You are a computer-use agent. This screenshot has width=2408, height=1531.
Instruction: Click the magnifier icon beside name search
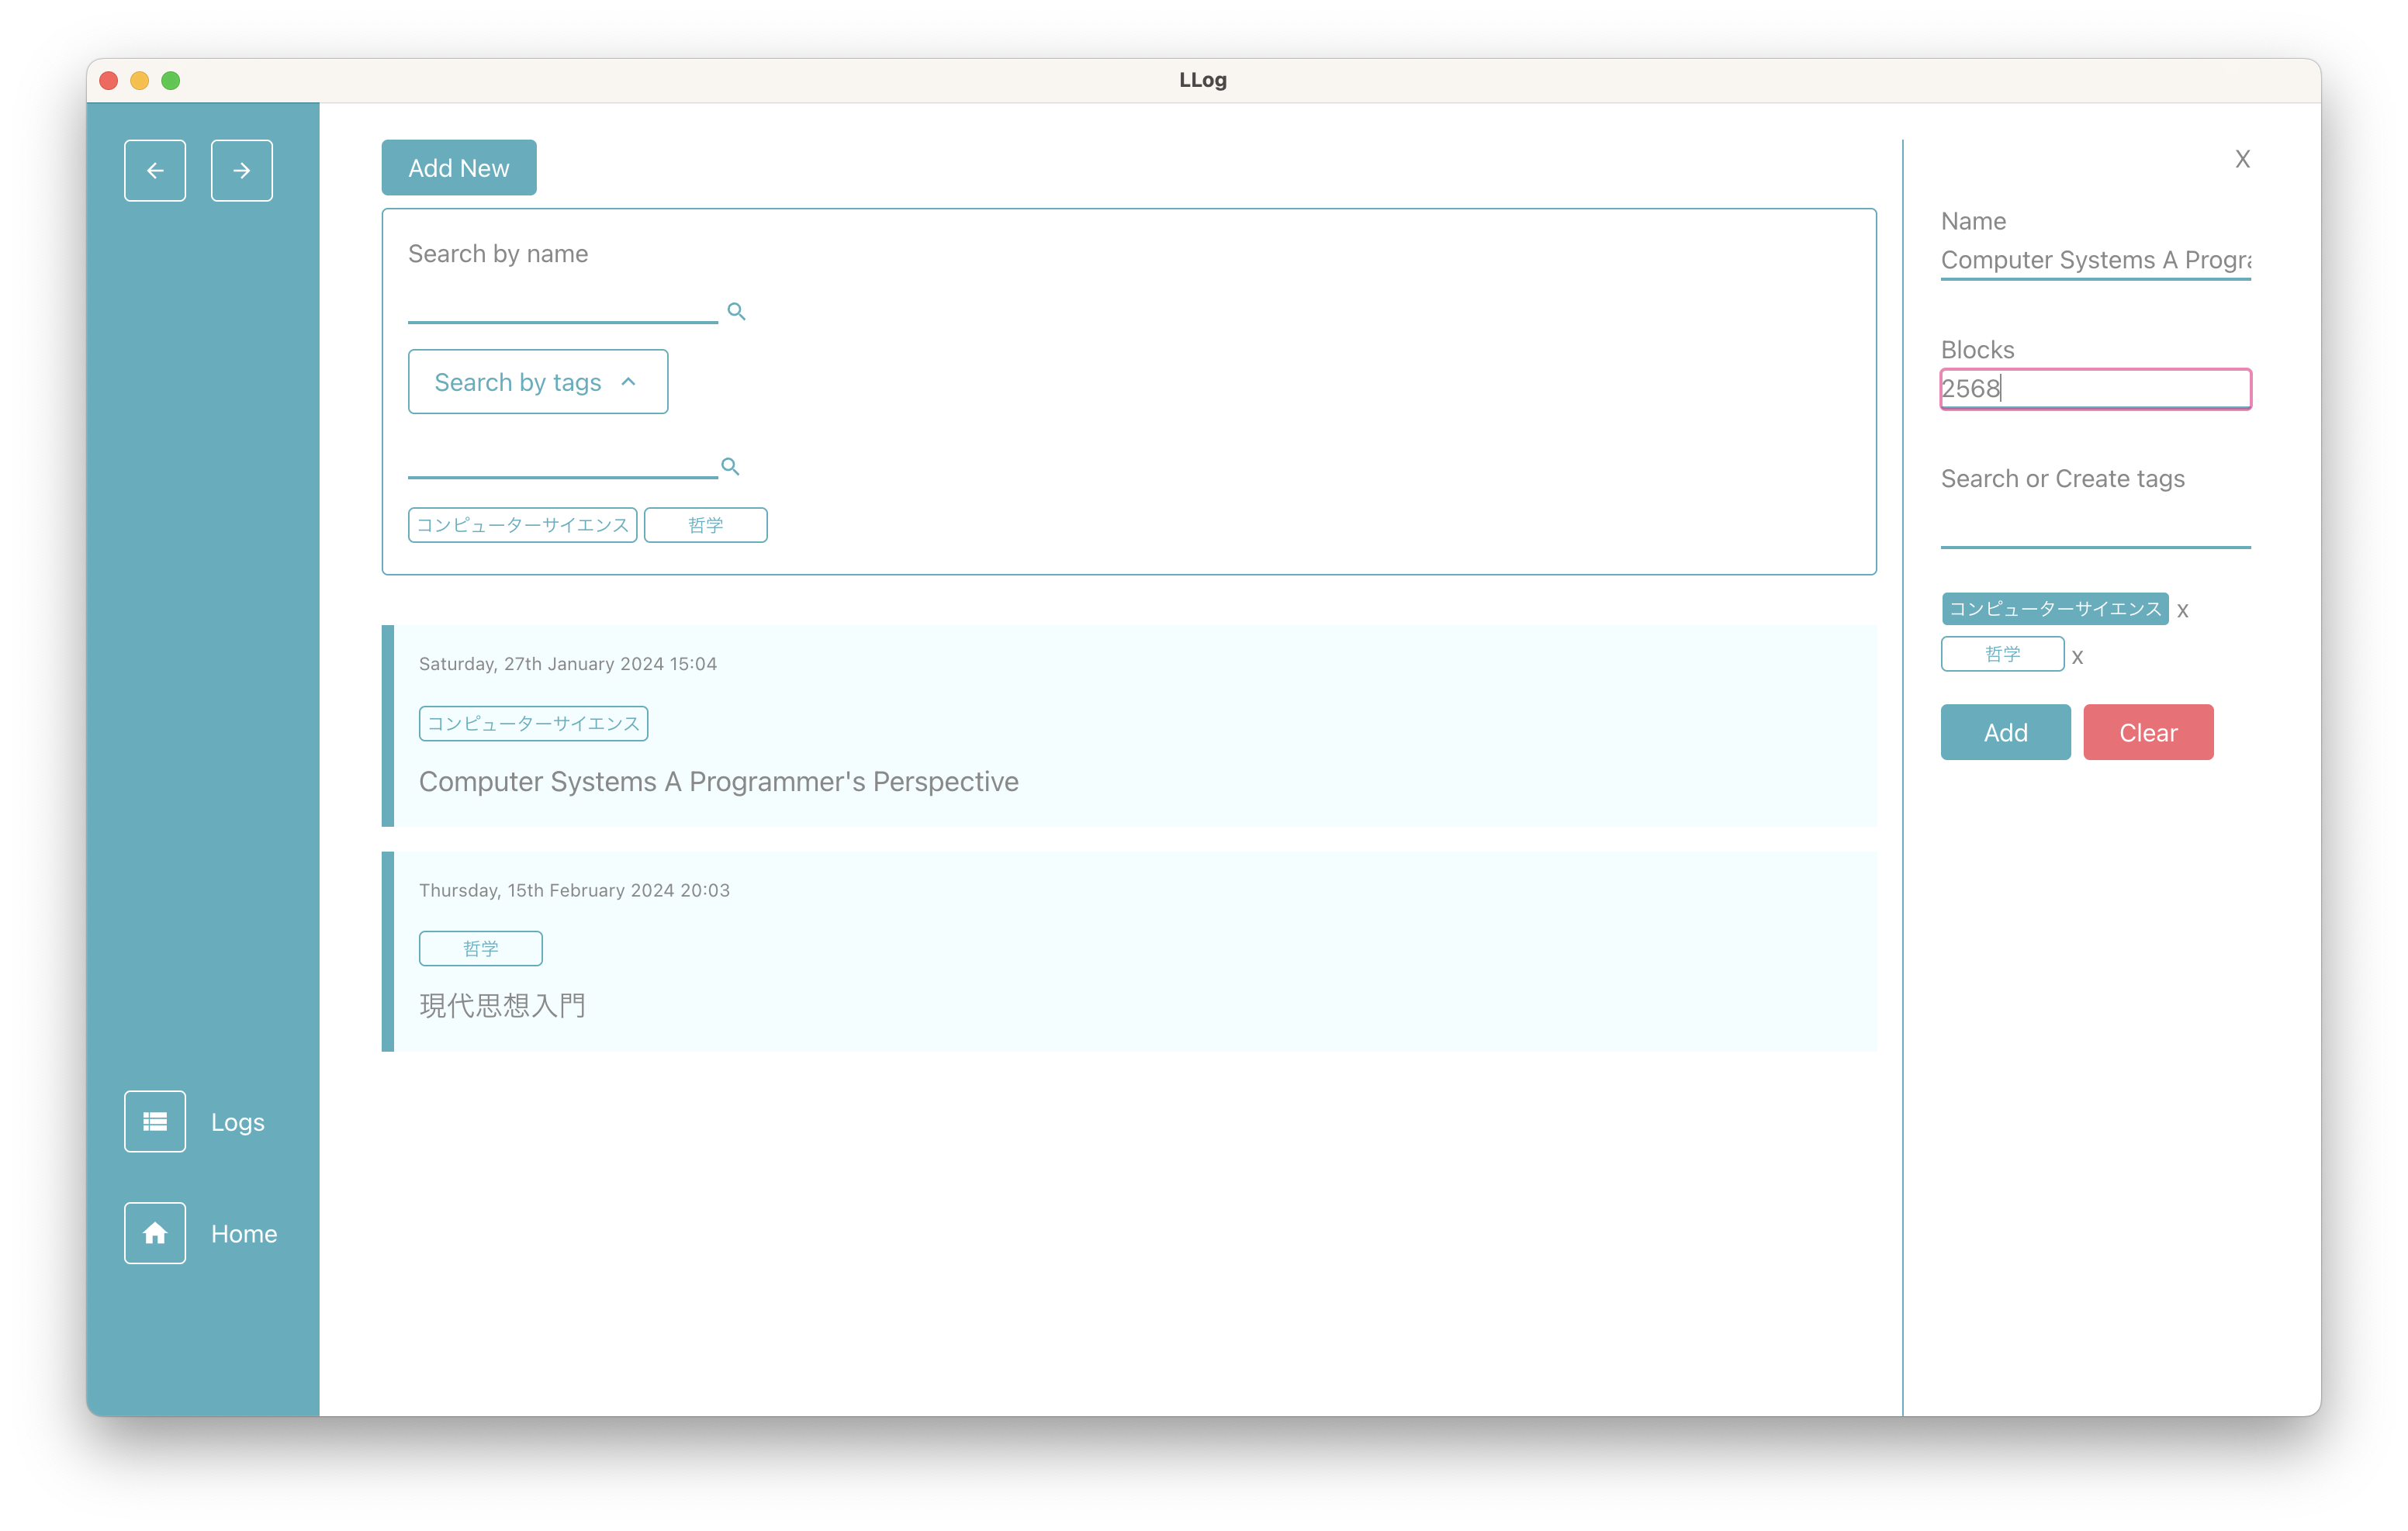[736, 312]
